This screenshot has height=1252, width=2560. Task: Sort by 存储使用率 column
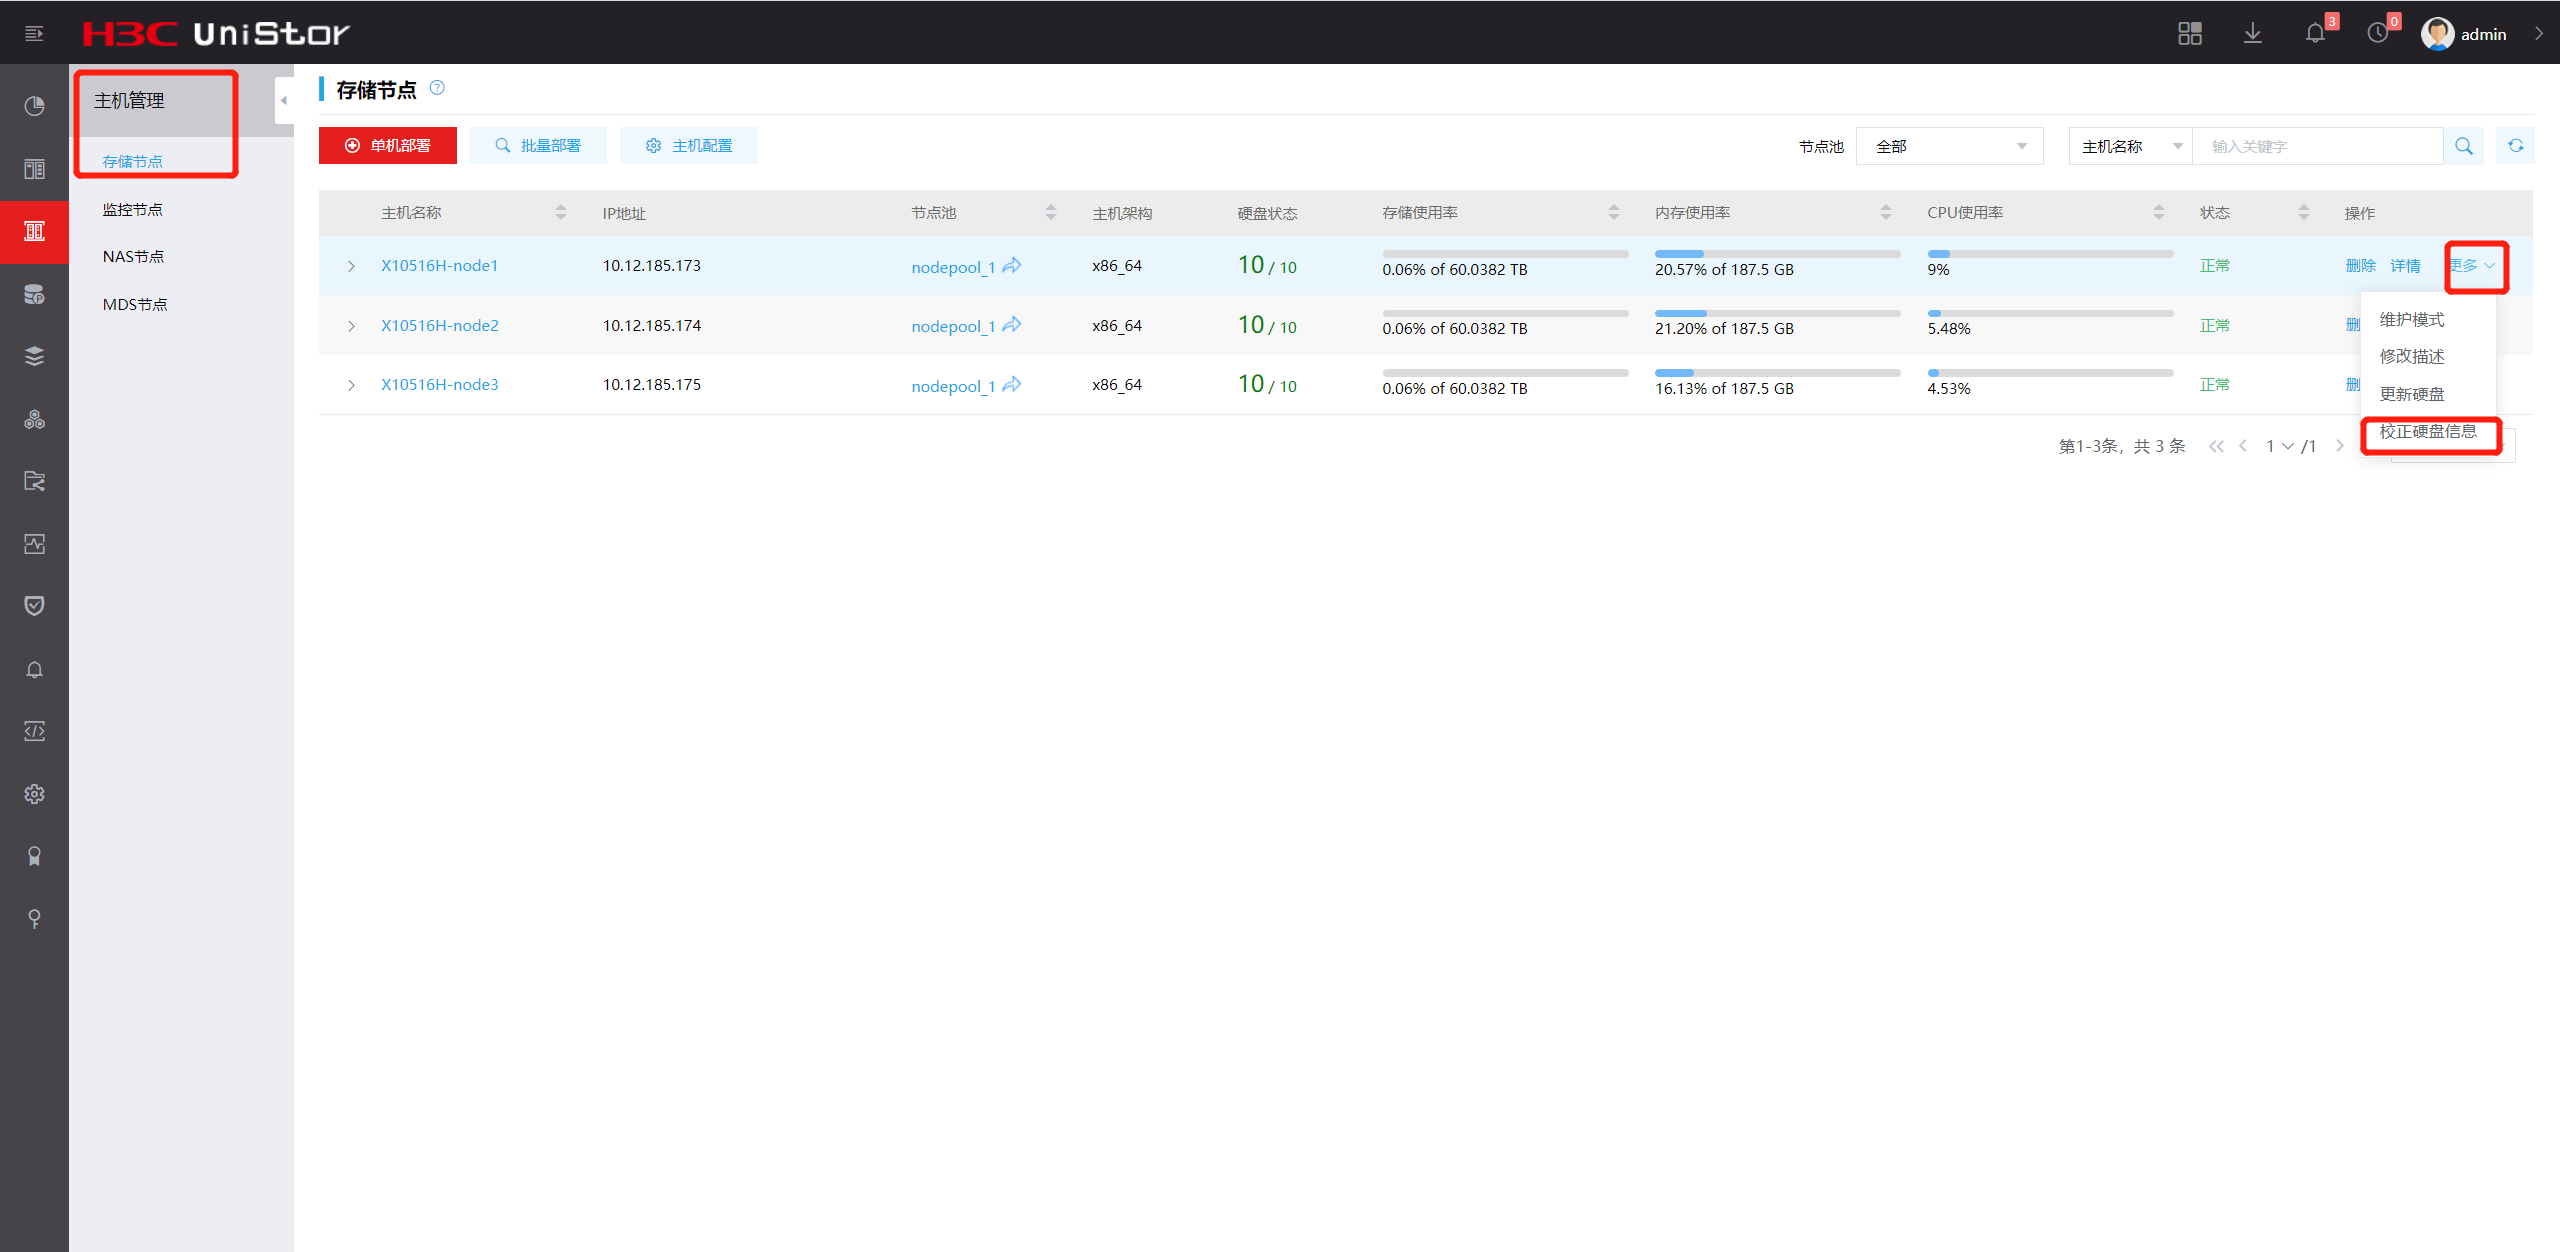pyautogui.click(x=1613, y=212)
